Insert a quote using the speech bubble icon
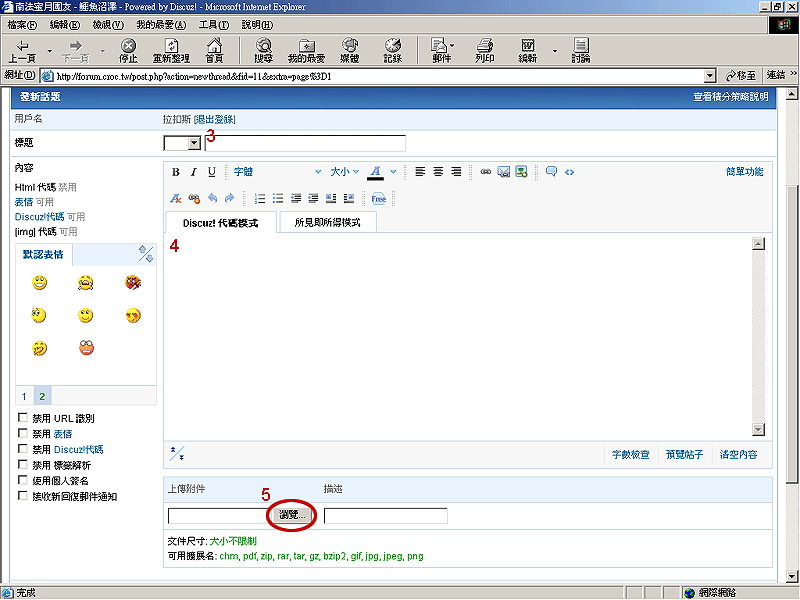 coord(551,172)
